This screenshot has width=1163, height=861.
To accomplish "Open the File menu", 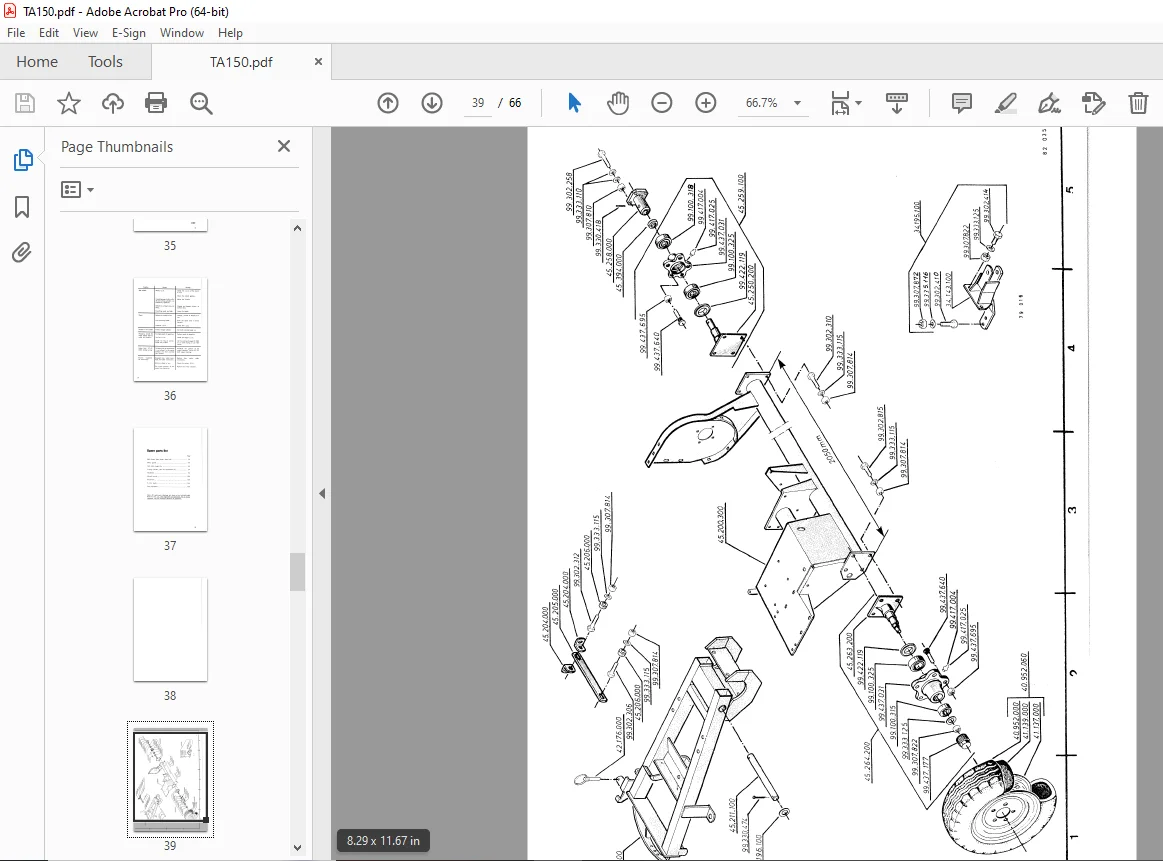I will pyautogui.click(x=16, y=33).
